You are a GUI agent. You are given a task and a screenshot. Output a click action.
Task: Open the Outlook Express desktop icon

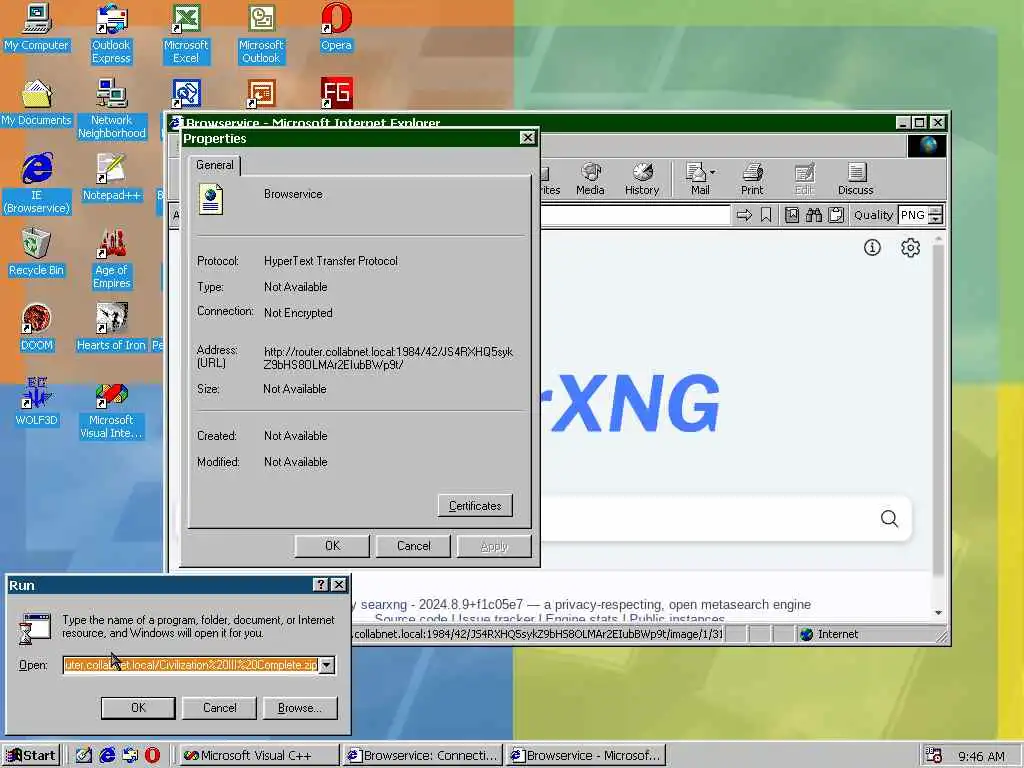pos(111,34)
